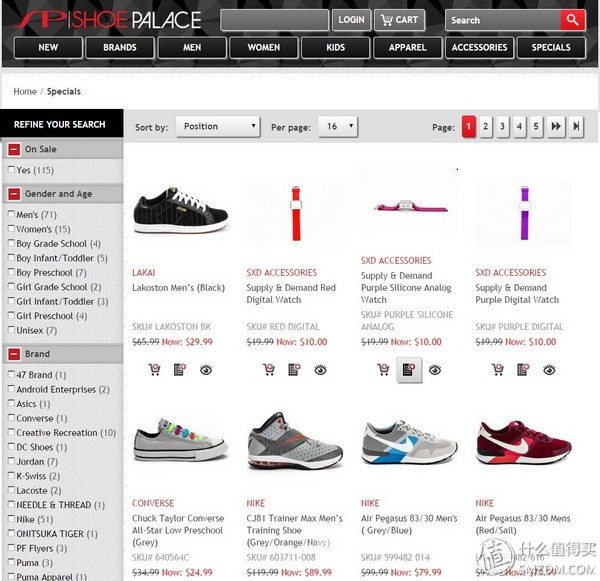This screenshot has height=581, width=600.
Task: Go to results page 2
Action: [486, 126]
